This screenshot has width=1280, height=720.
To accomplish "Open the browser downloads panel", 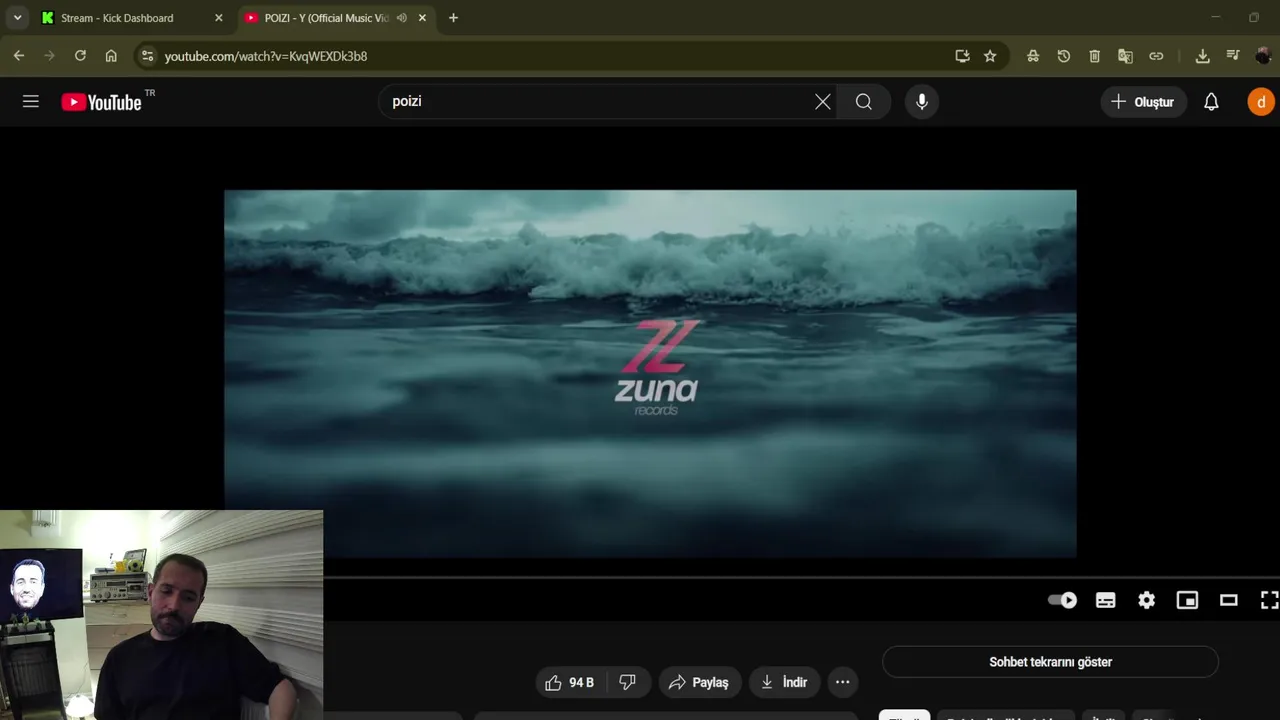I will 1202,56.
